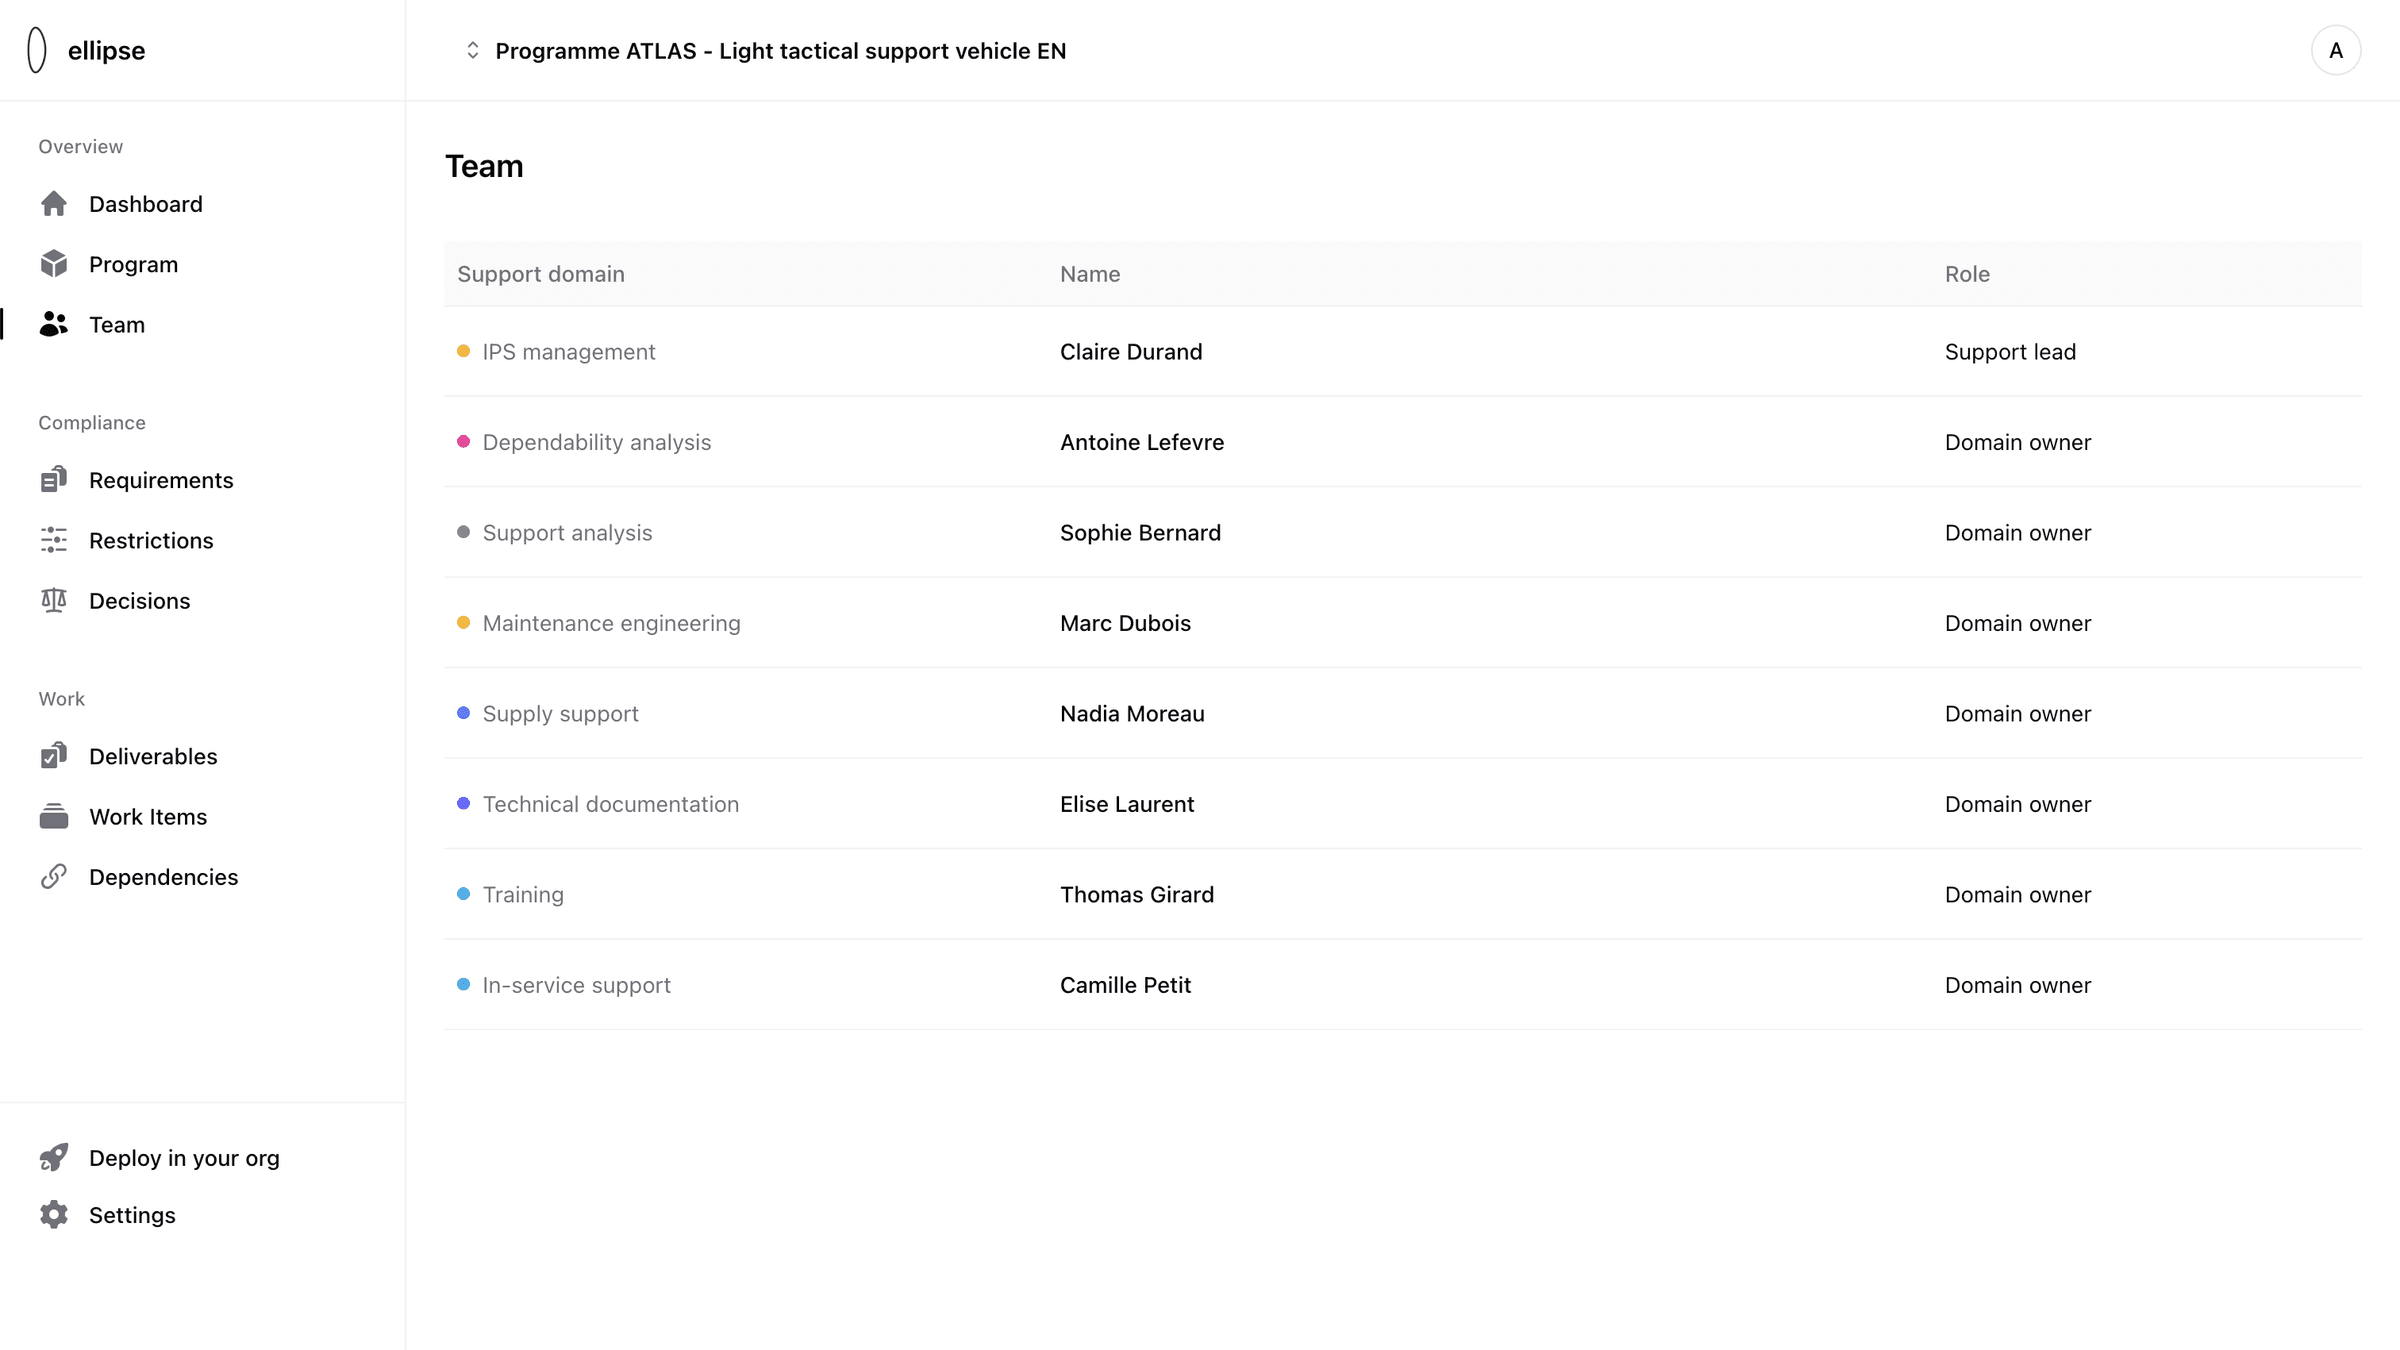2400x1350 pixels.
Task: Navigate to the Decisions menu label
Action: click(140, 600)
